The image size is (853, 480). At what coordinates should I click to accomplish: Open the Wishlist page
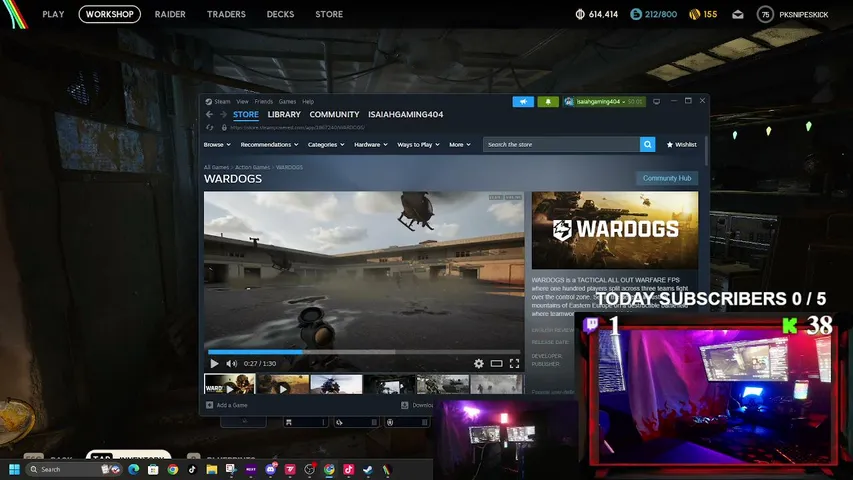(x=682, y=144)
